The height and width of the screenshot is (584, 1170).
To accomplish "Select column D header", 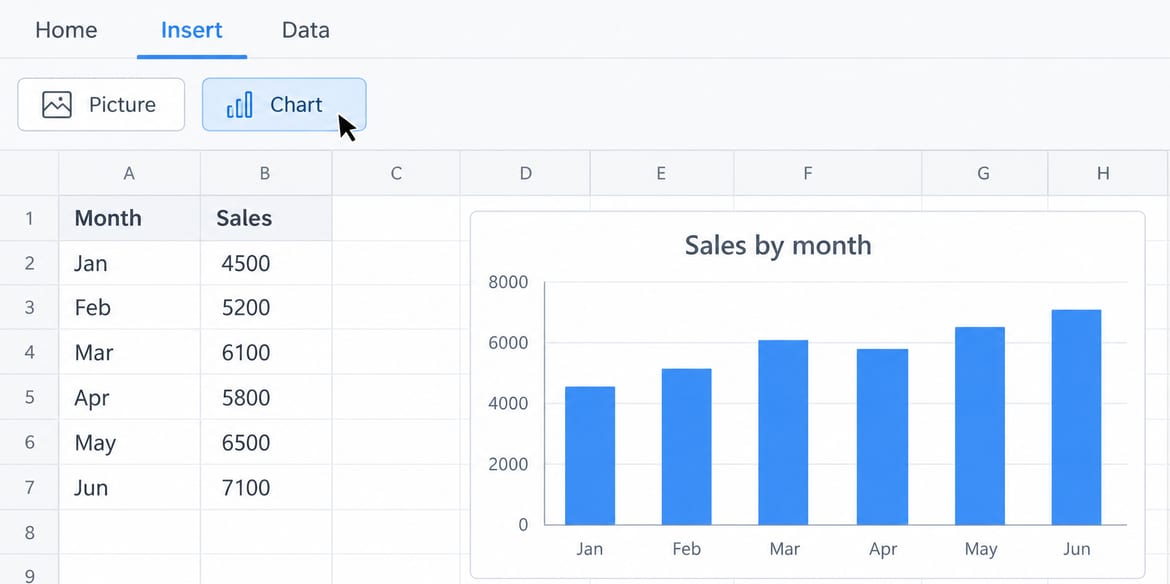I will [525, 173].
